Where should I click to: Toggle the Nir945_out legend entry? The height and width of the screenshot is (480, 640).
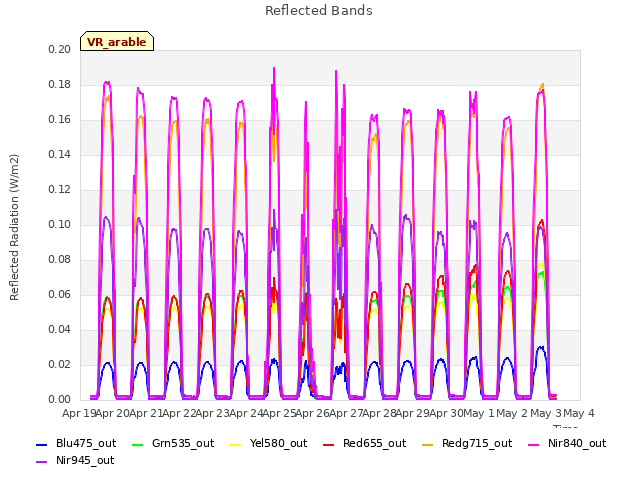(75, 460)
